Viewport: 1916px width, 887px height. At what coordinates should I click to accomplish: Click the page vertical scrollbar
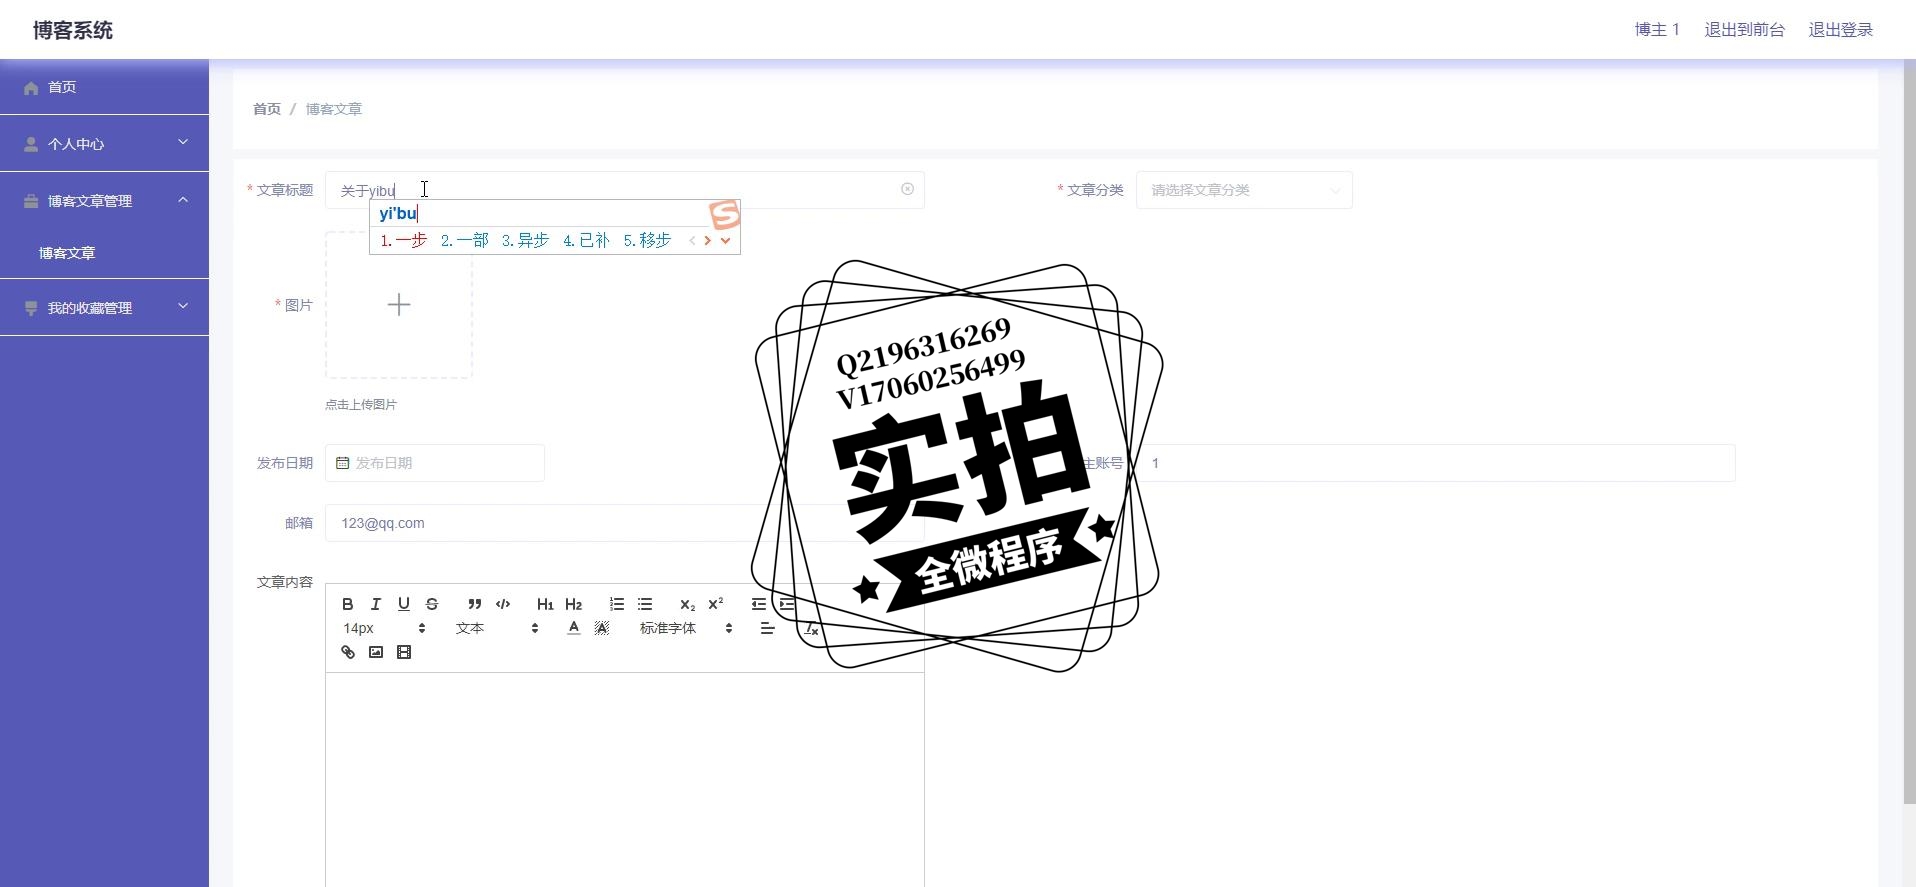pos(1909,430)
